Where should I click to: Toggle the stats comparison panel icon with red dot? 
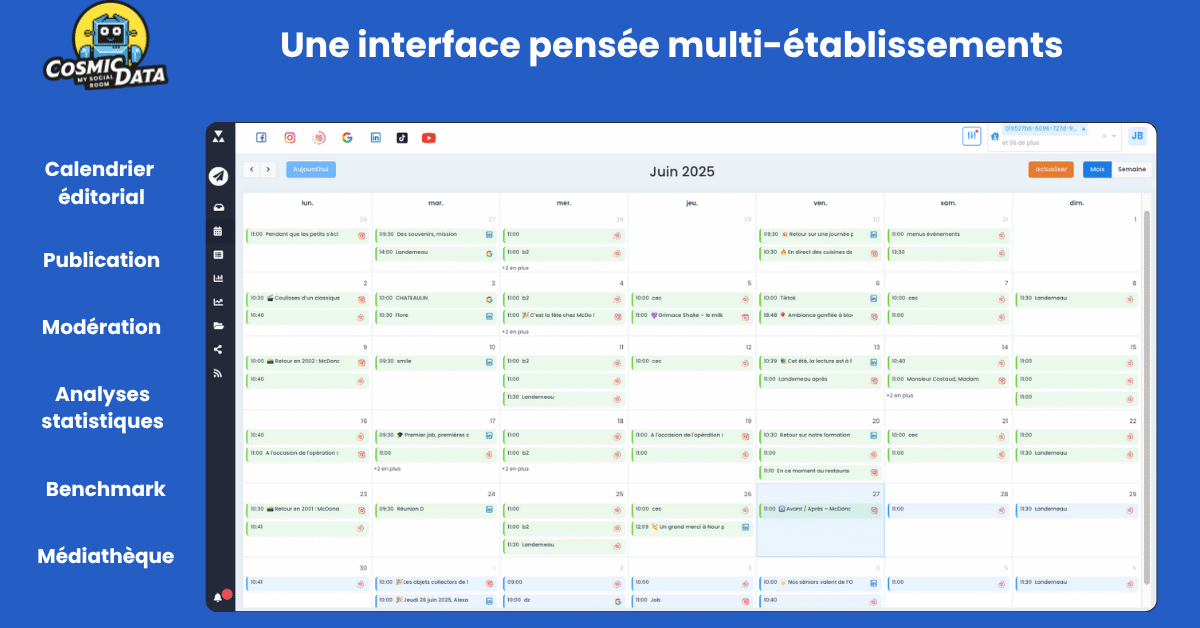971,135
